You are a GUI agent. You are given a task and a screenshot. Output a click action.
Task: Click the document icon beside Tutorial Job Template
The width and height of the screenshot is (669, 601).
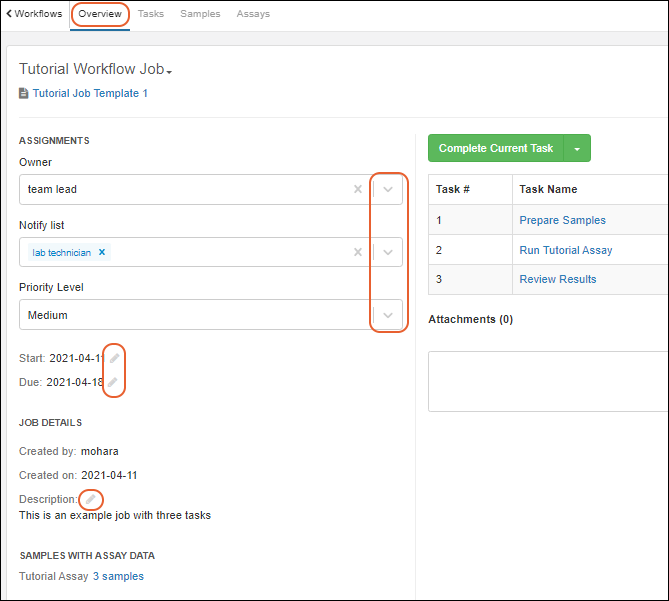click(24, 93)
